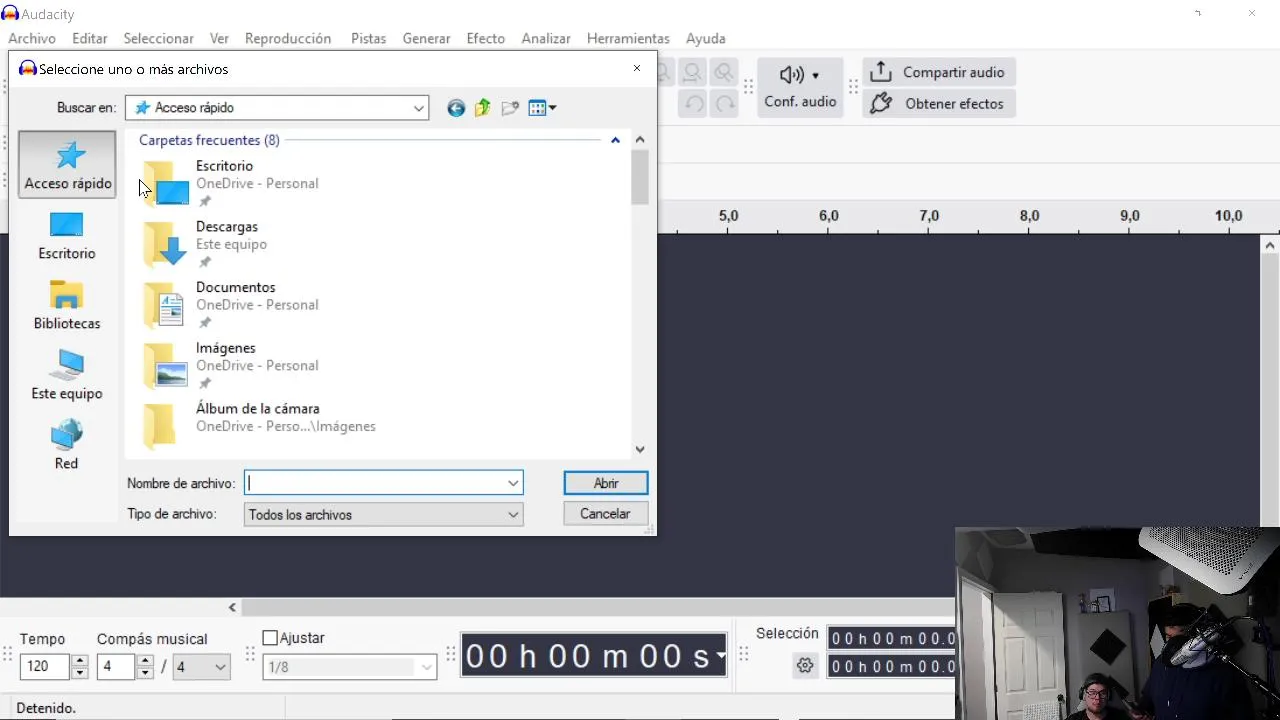Enable the Ajustar snap checkbox
Screen dimensions: 1280x720
[270, 638]
